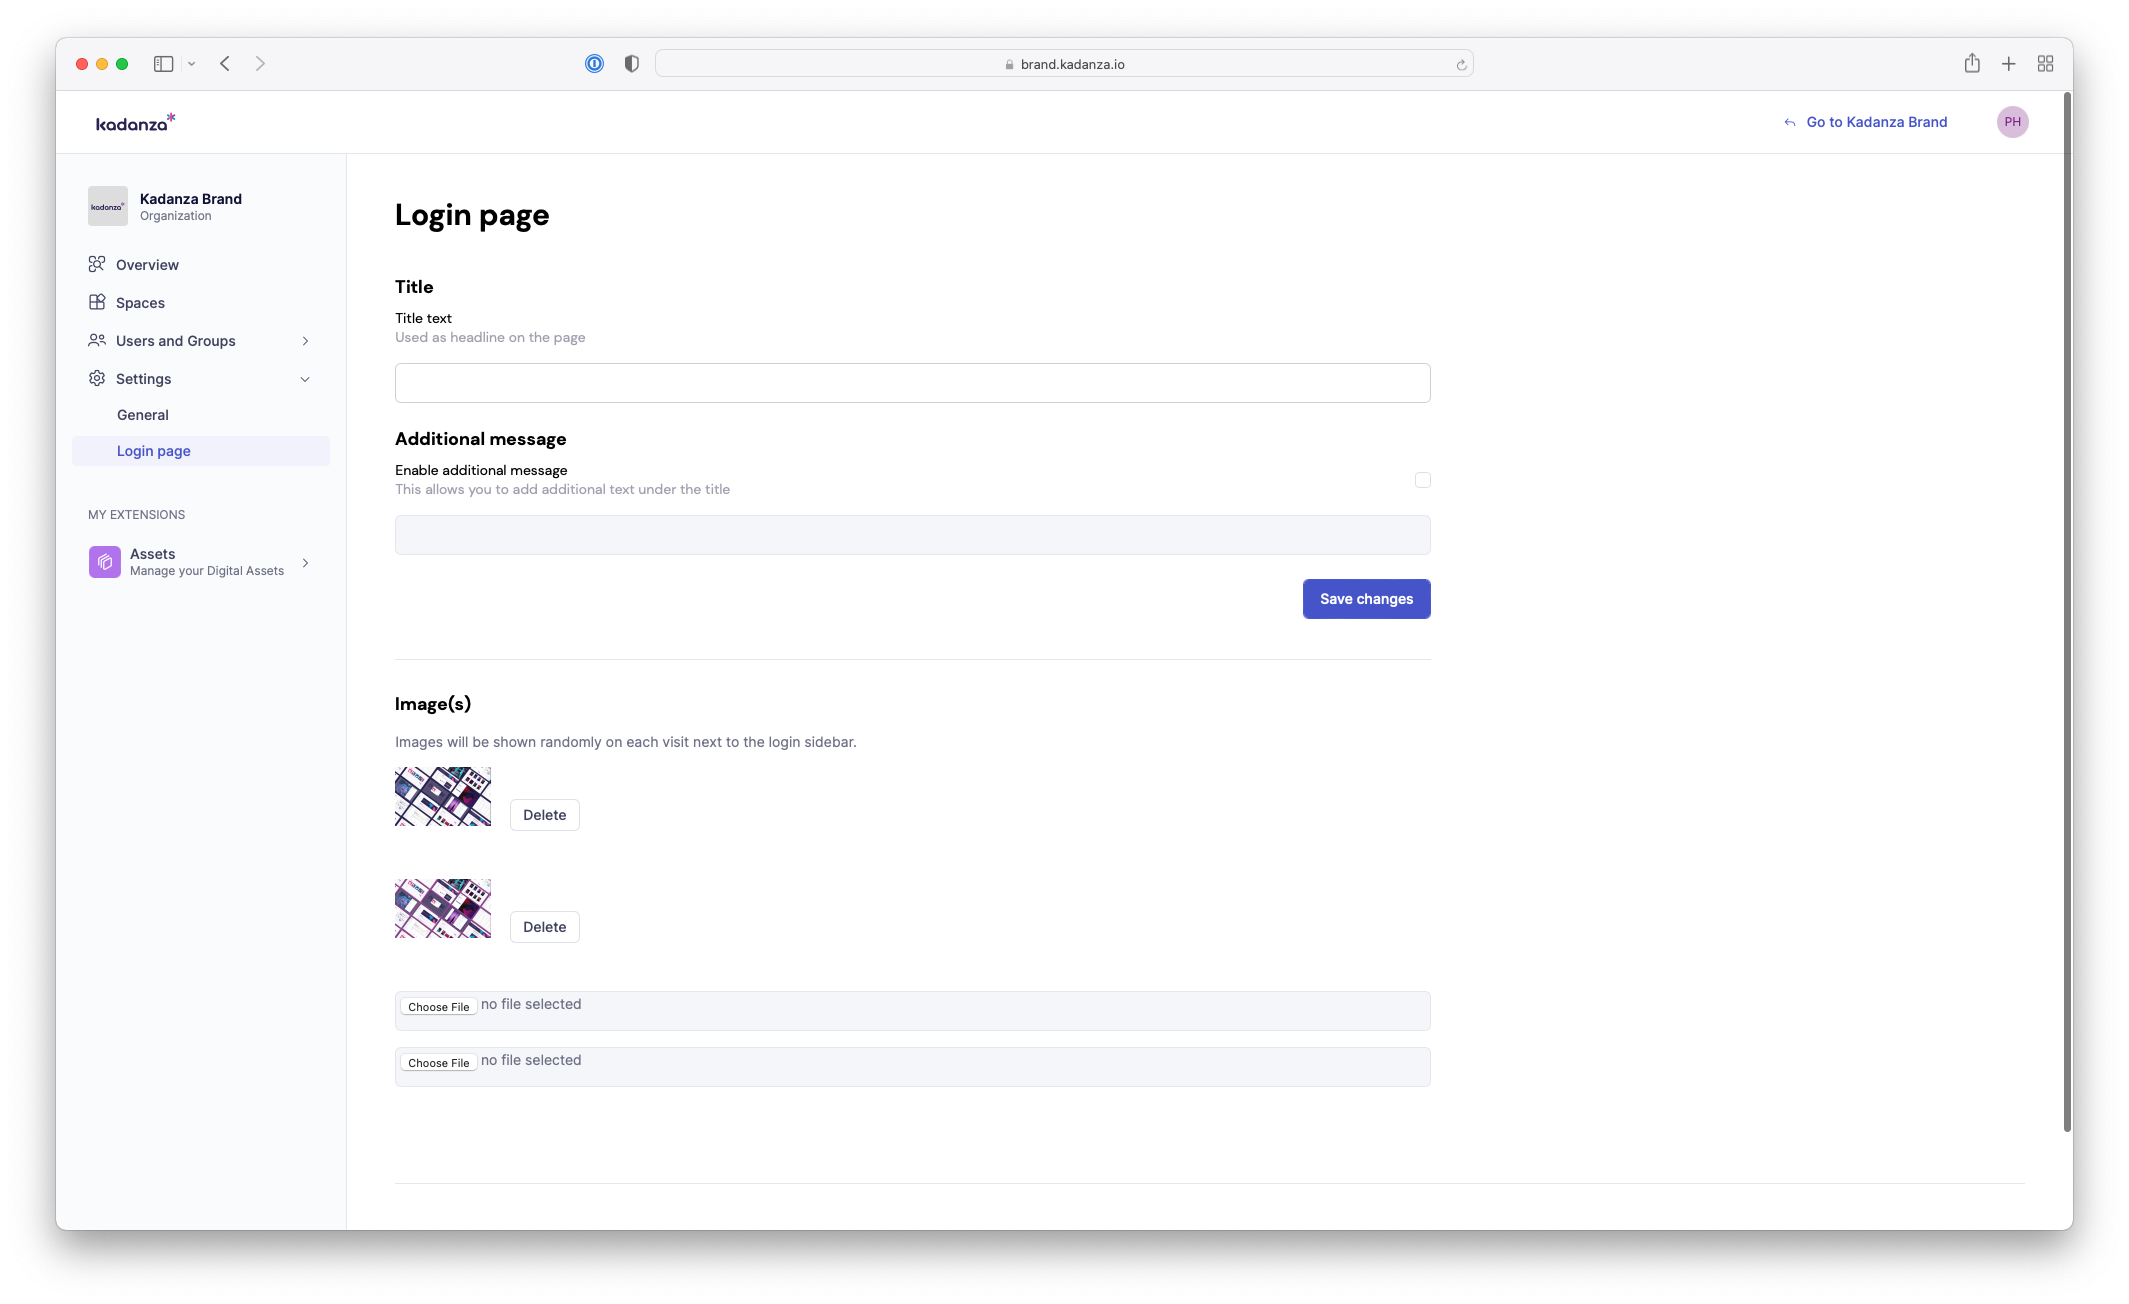This screenshot has height=1304, width=2129.
Task: Click the 1Password extension icon
Action: [594, 64]
